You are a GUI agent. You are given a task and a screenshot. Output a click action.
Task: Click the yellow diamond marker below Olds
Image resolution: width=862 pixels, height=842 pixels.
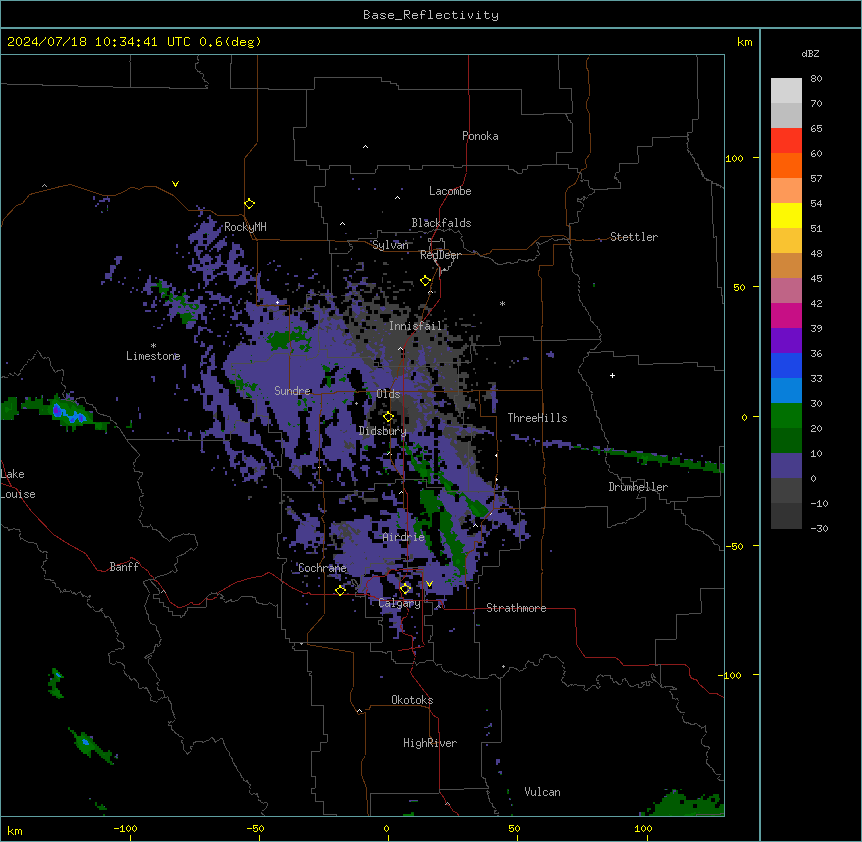click(388, 416)
